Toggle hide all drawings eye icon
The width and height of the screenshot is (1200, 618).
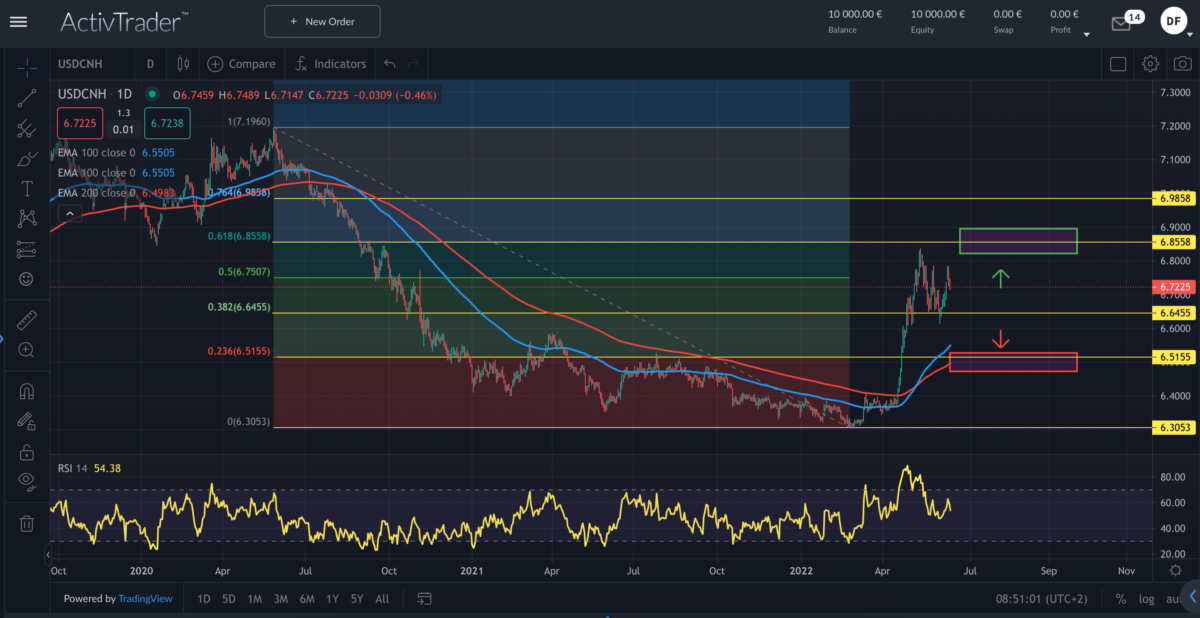pos(27,482)
